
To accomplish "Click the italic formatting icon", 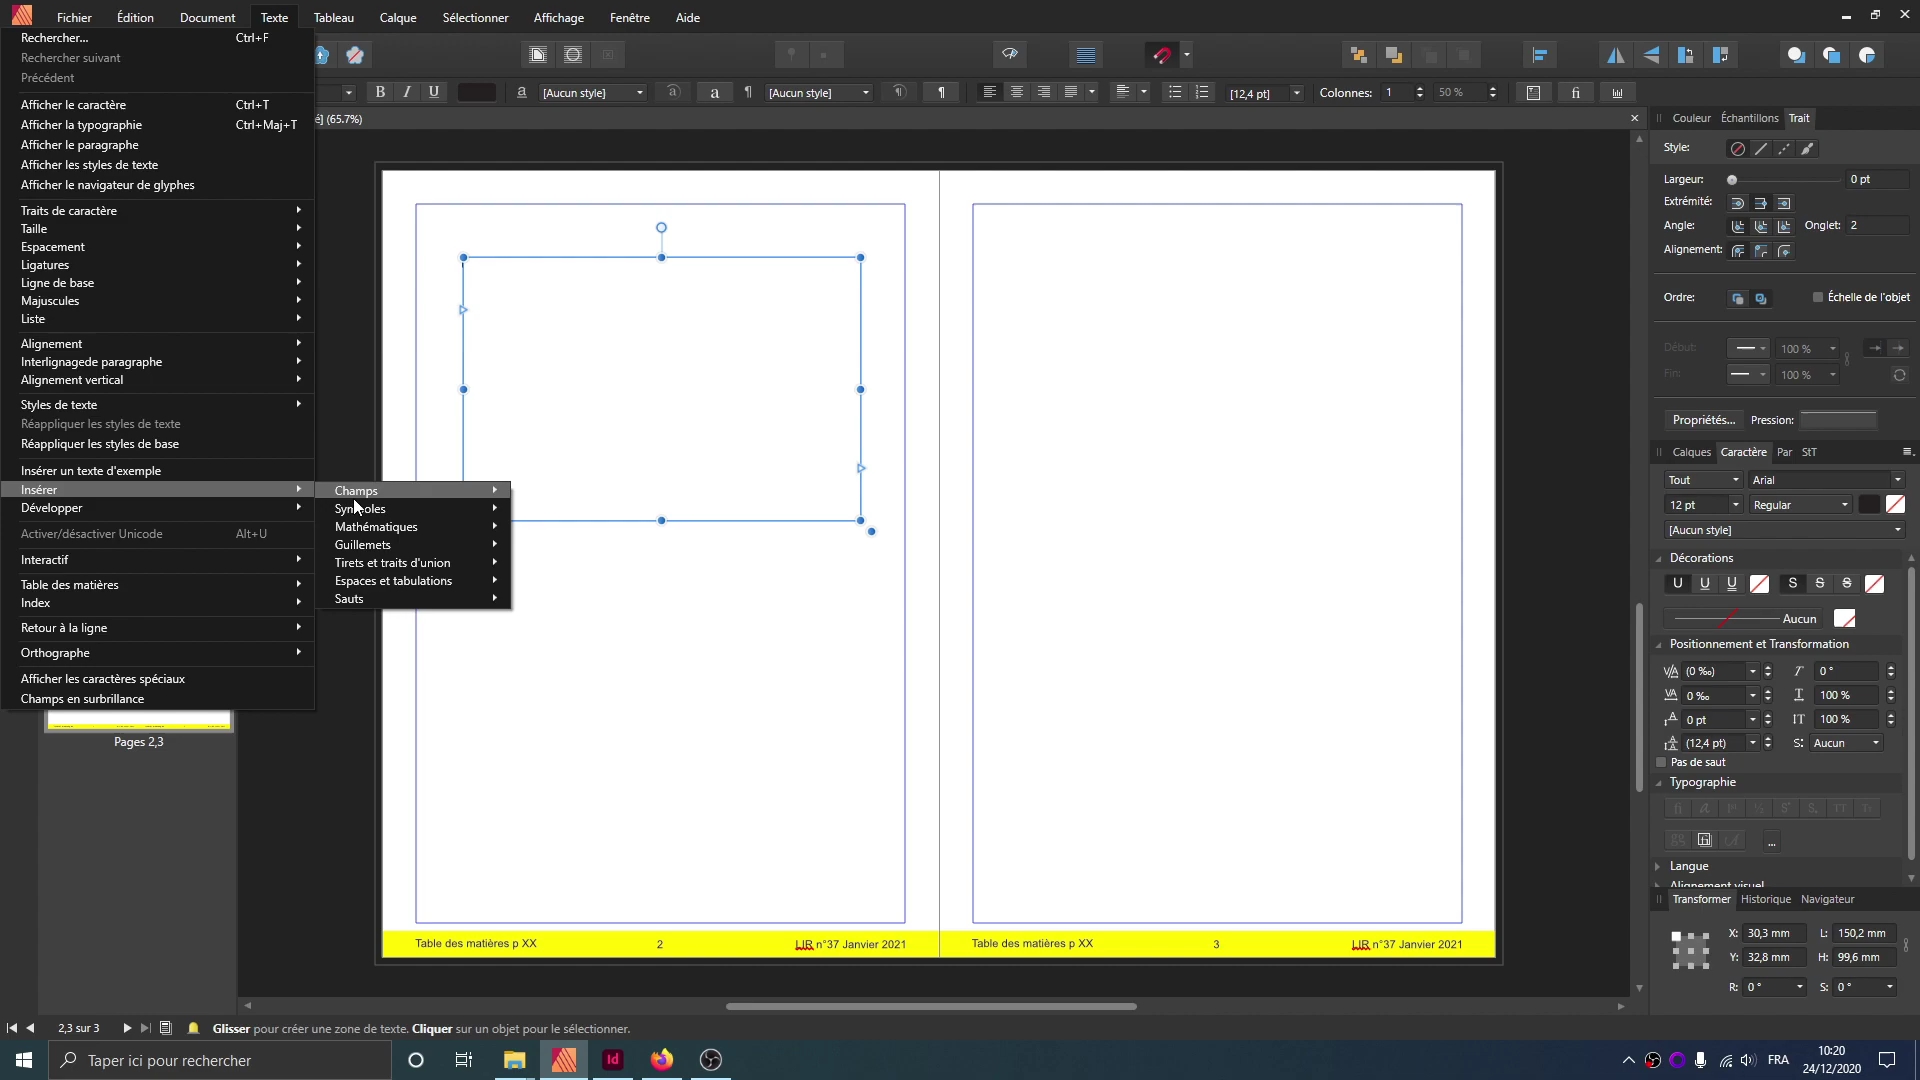I will (x=407, y=92).
